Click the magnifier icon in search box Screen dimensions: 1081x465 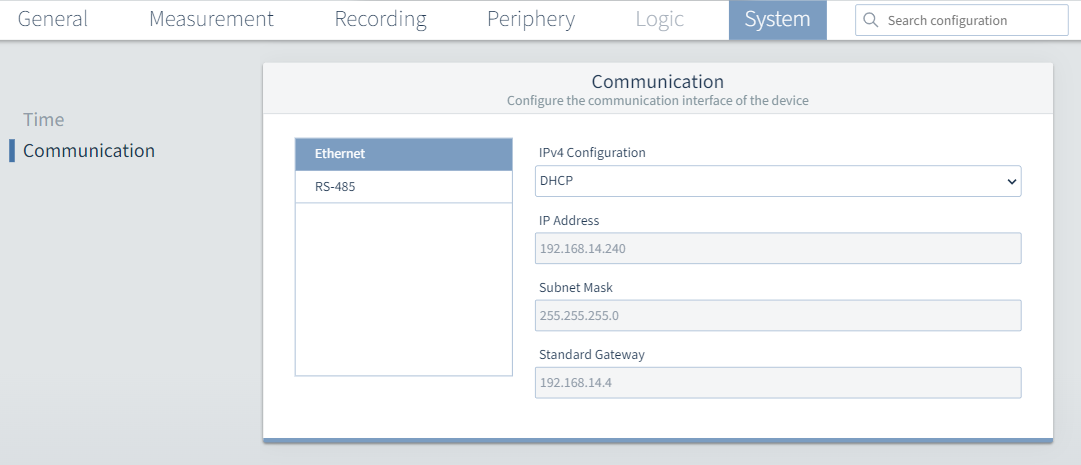pos(871,21)
